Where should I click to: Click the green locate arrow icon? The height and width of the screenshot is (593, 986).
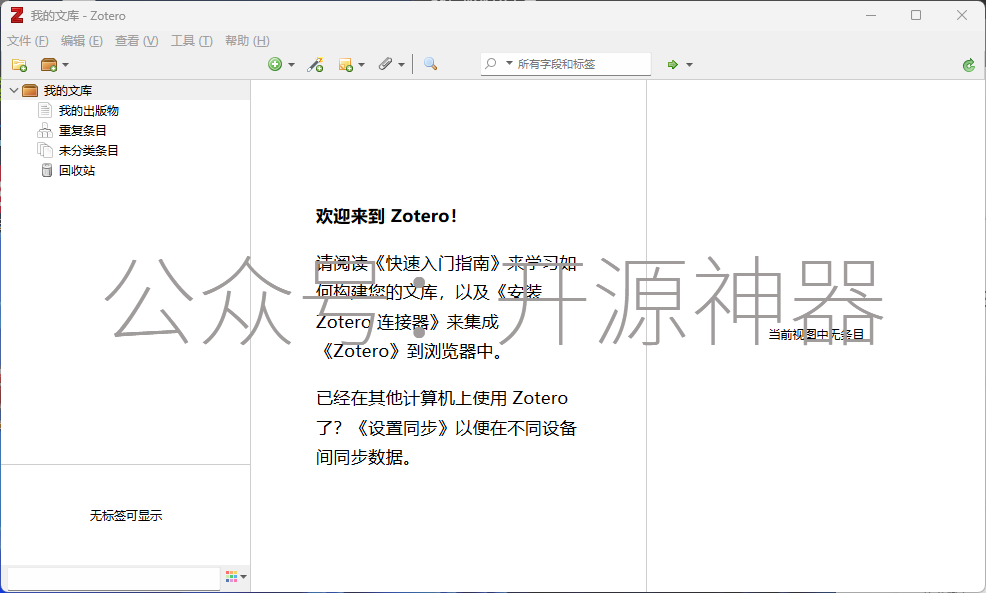pyautogui.click(x=672, y=64)
